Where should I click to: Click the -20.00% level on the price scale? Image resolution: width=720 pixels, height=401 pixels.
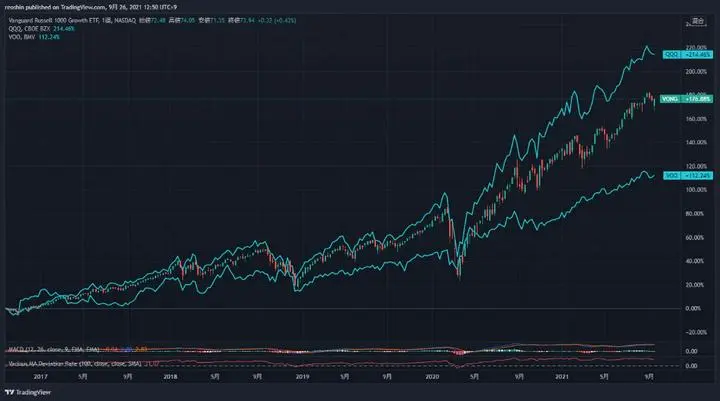click(x=696, y=332)
